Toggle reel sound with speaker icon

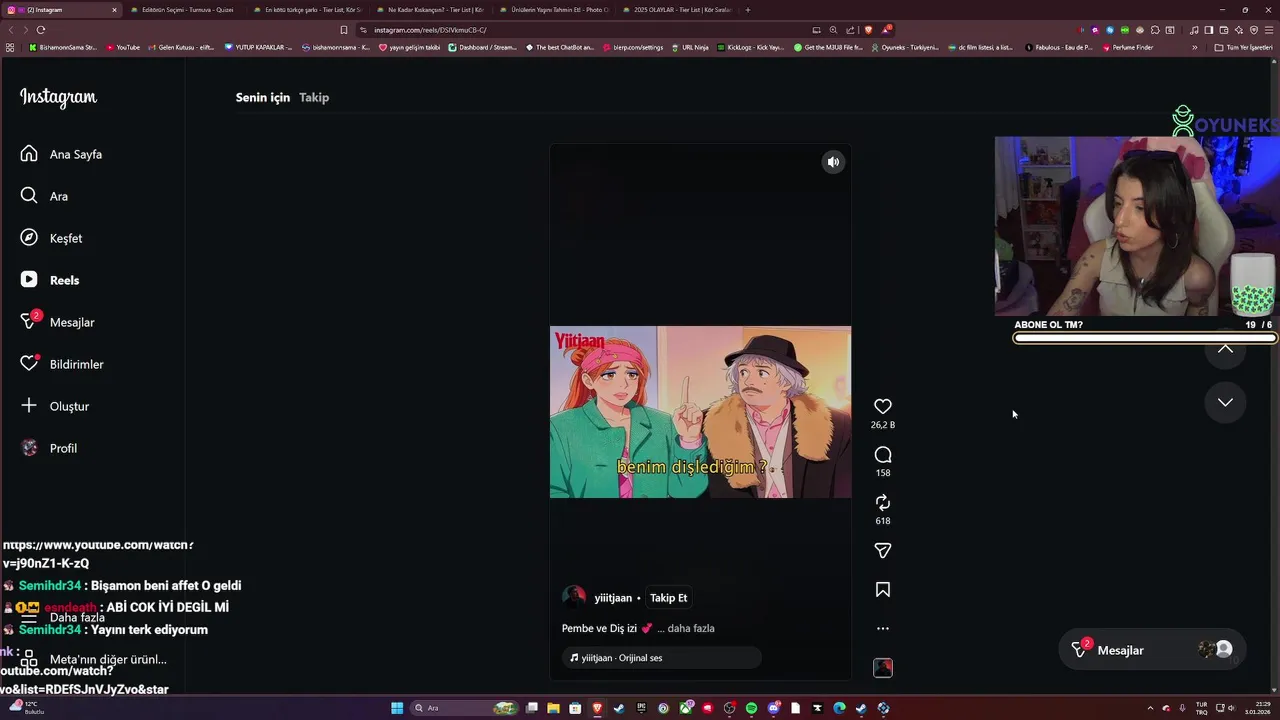833,162
